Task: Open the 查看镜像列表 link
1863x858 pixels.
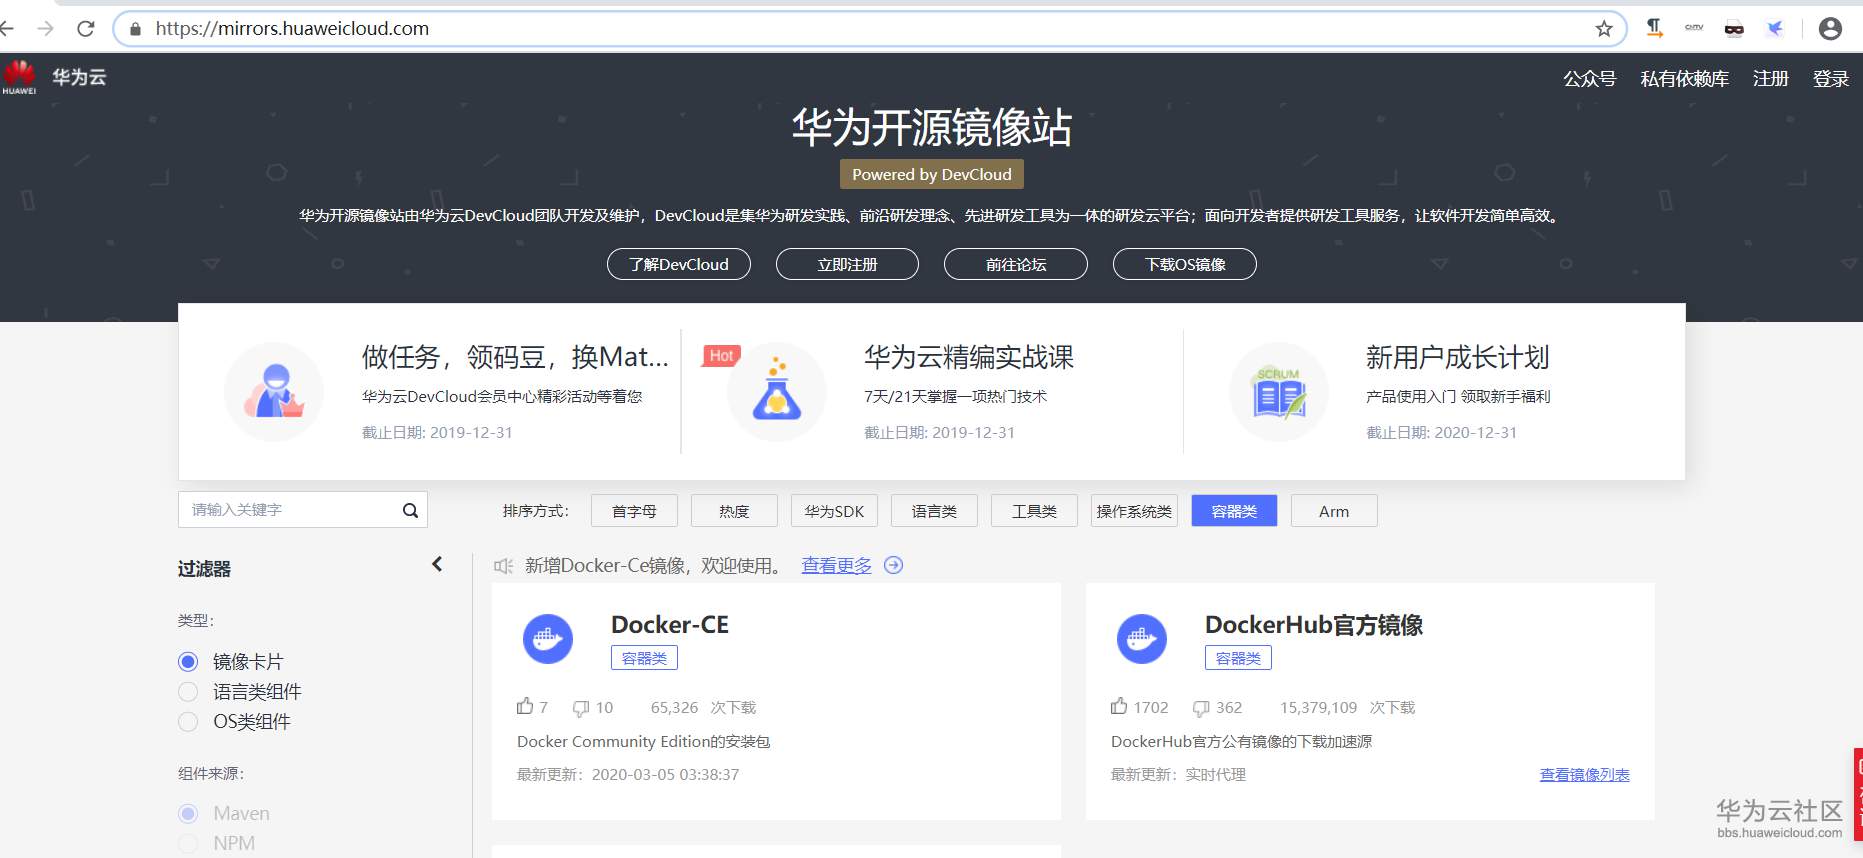Action: click(x=1585, y=774)
